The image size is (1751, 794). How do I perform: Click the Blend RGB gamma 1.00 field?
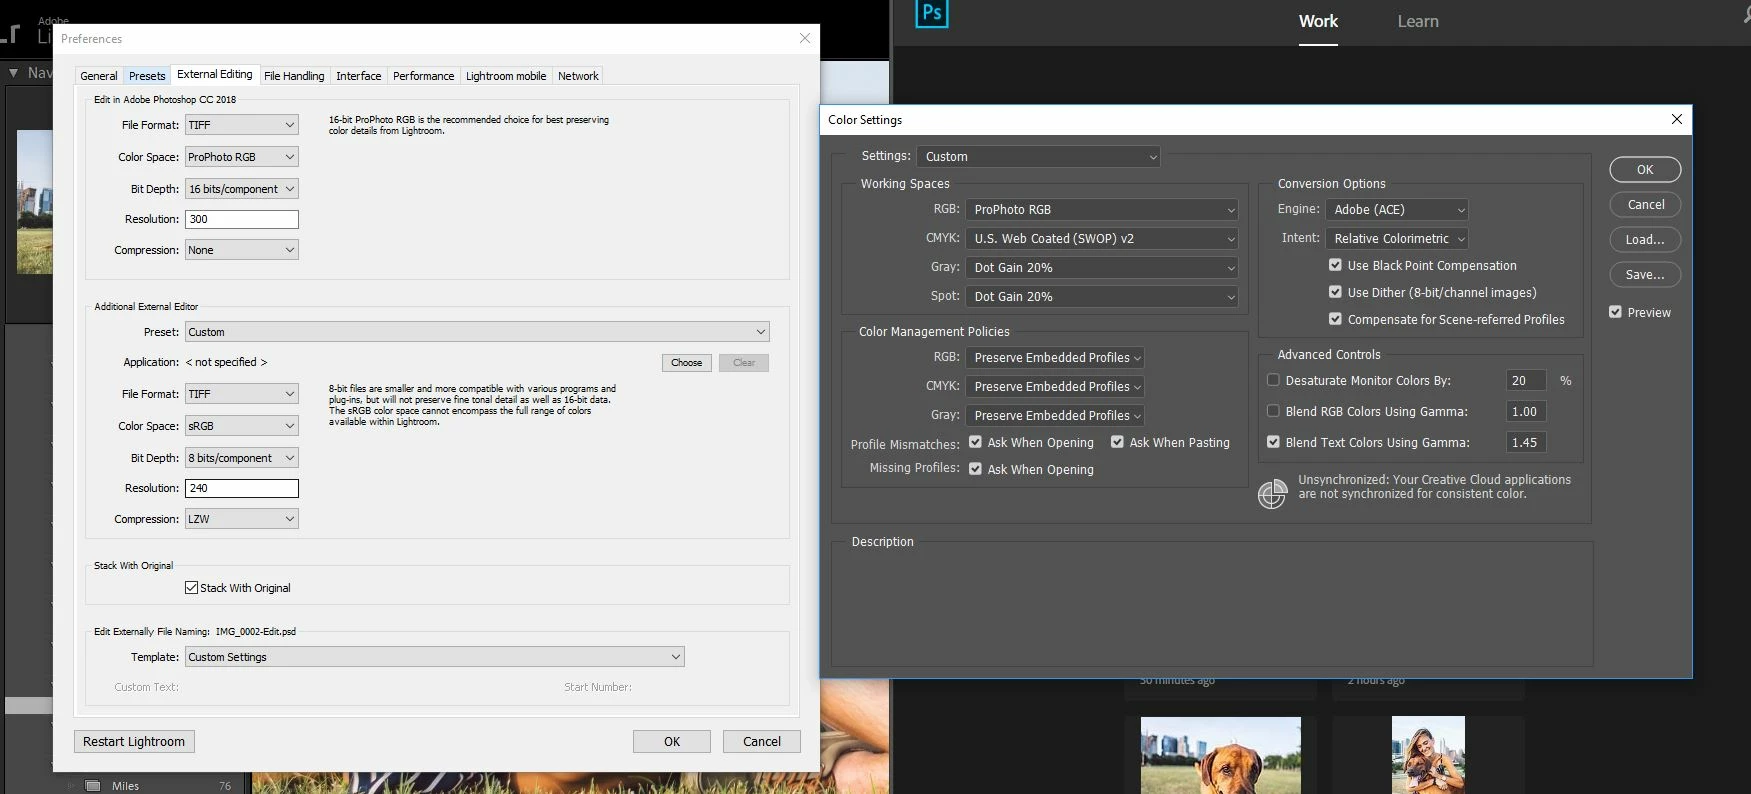coord(1526,411)
